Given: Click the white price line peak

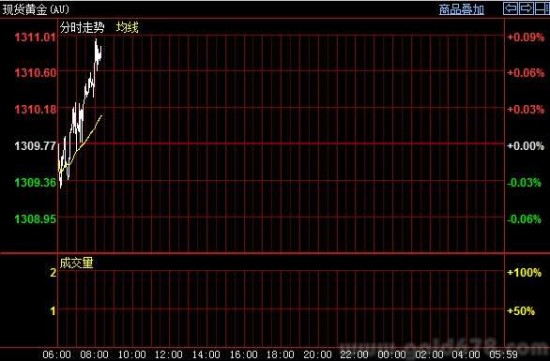Looking at the screenshot, I should [96, 40].
